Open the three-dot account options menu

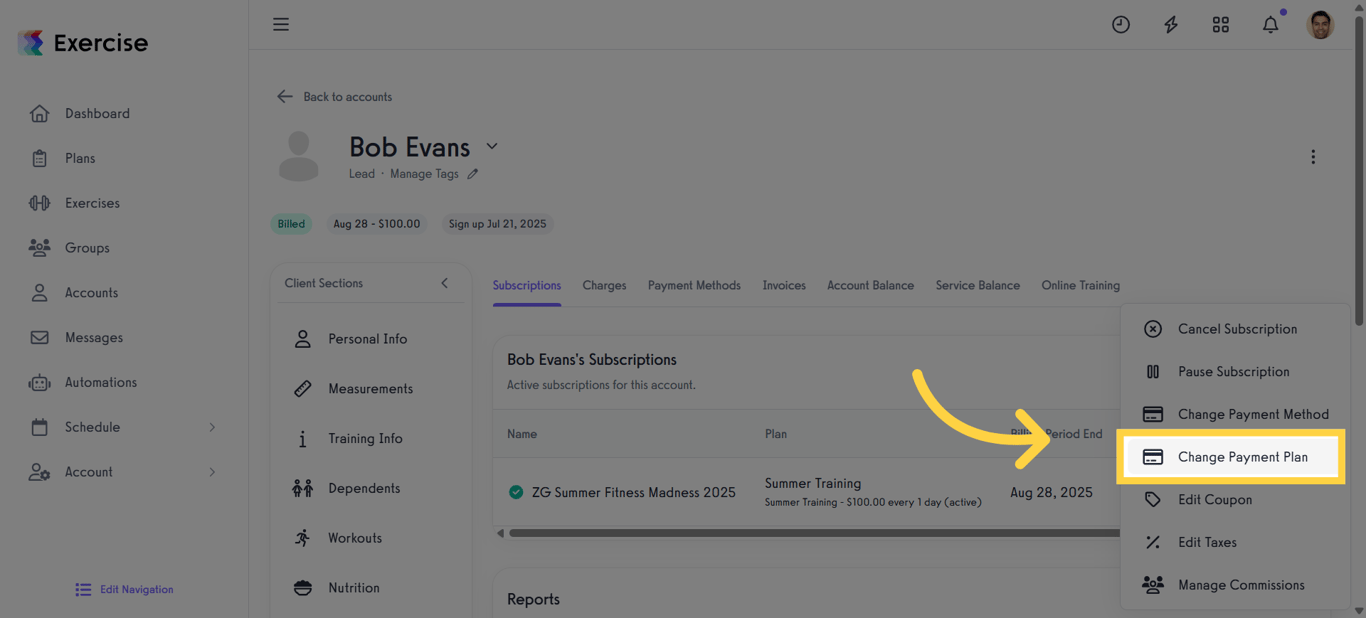(x=1313, y=157)
